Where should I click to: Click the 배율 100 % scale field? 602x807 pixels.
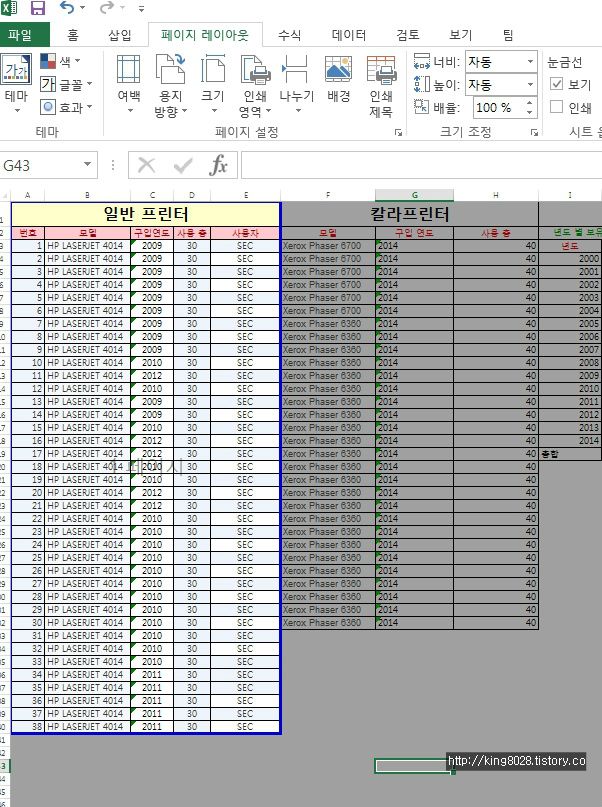[x=498, y=108]
